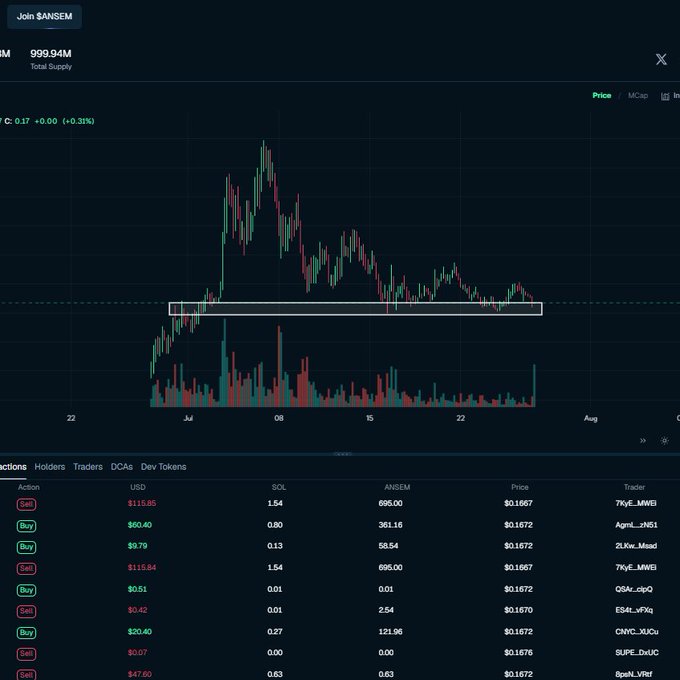Viewport: 680px width, 680px height.
Task: Open chart settings sun-gear icon
Action: [x=664, y=441]
